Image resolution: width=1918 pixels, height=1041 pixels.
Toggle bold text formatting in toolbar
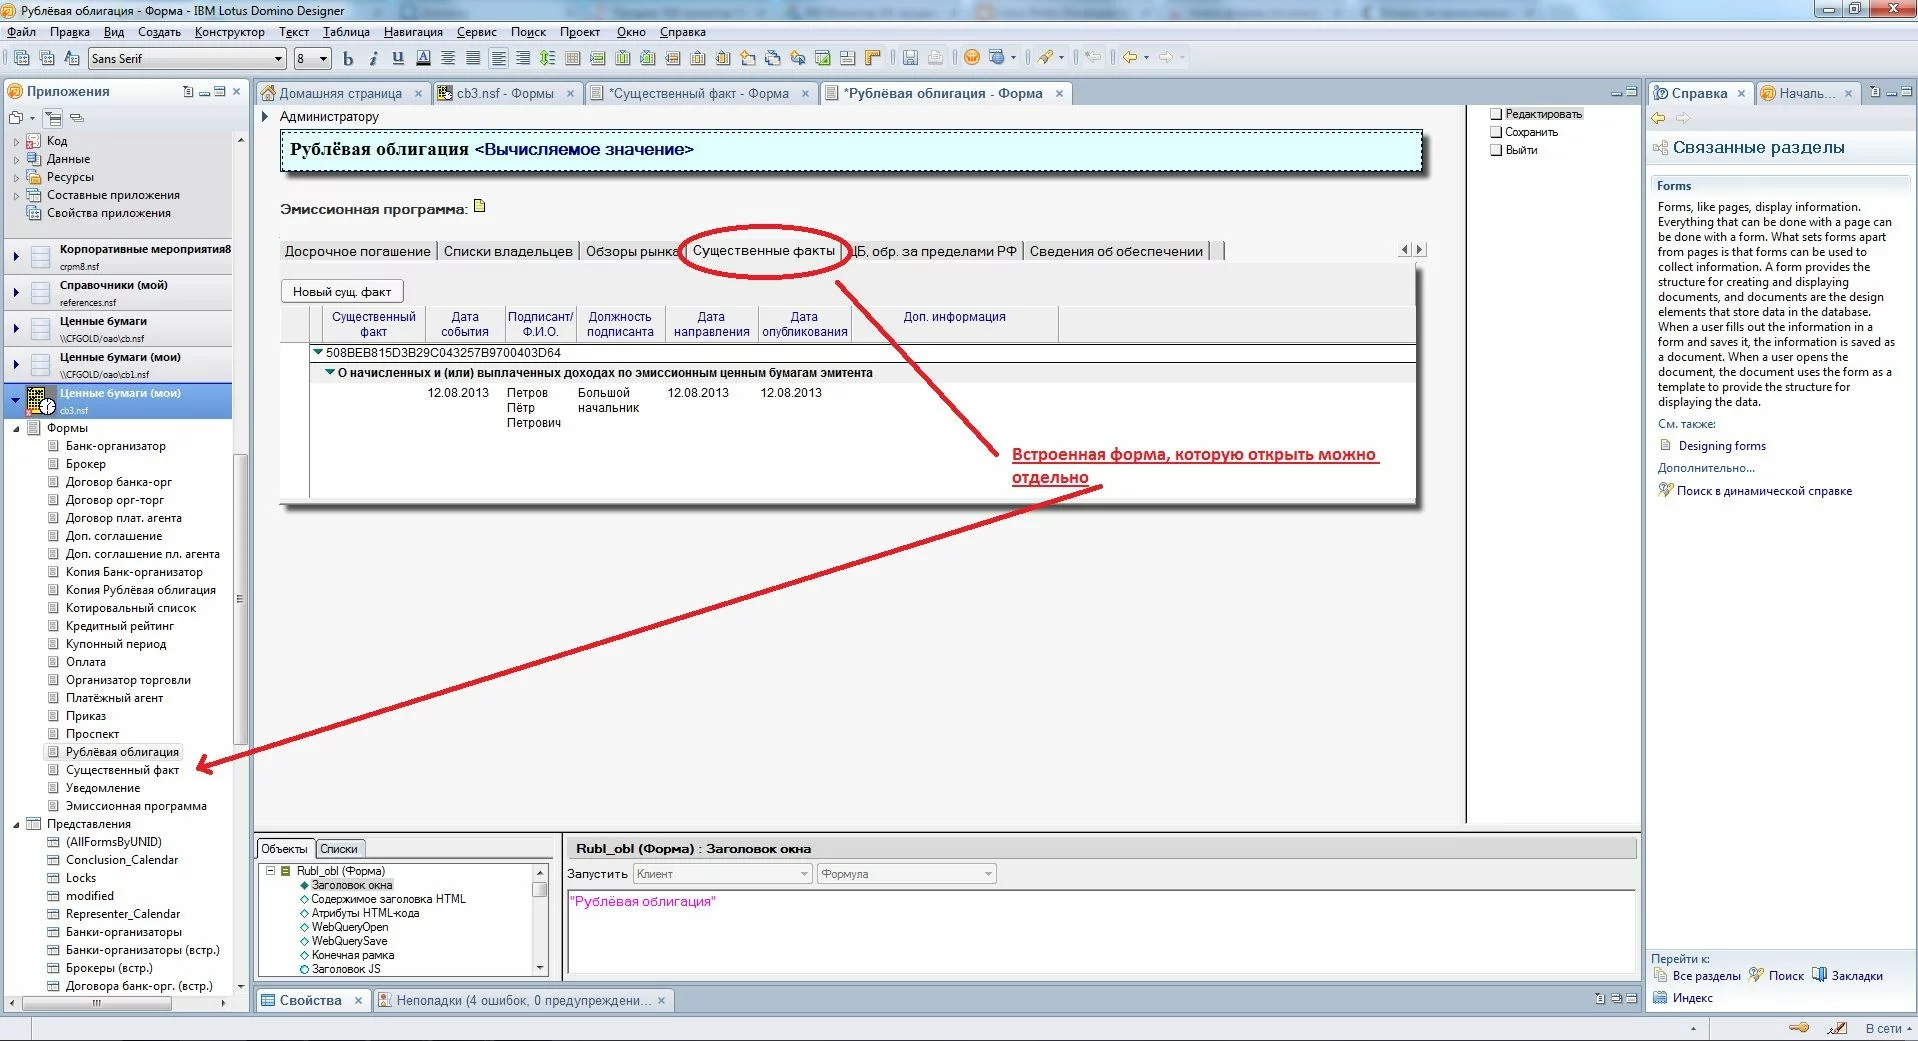coord(348,59)
